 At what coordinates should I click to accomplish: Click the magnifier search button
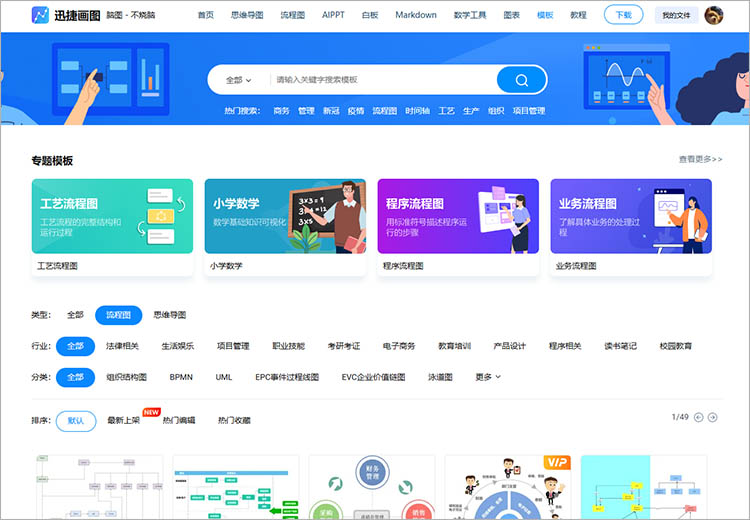pos(521,80)
